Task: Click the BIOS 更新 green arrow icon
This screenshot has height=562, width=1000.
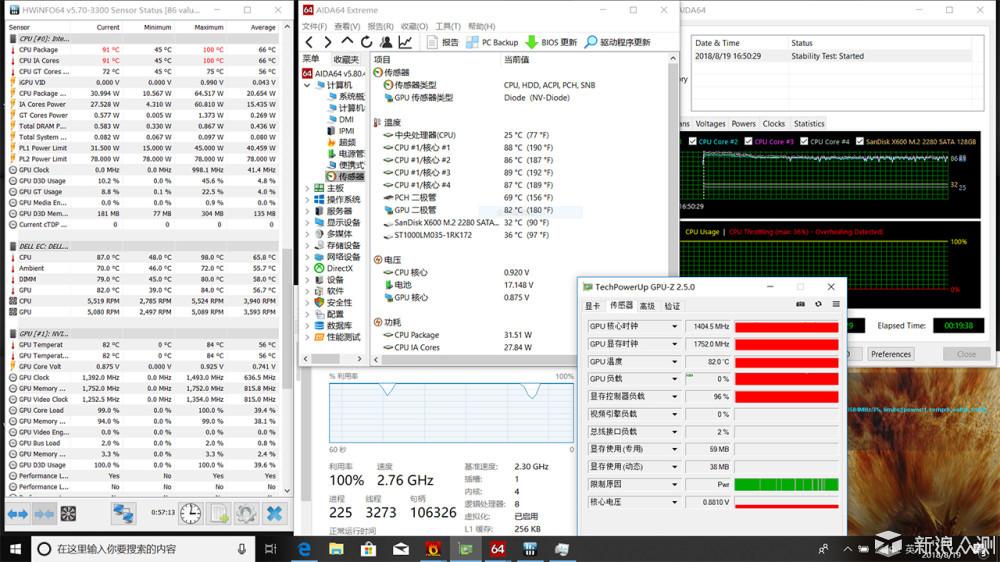Action: coord(531,42)
